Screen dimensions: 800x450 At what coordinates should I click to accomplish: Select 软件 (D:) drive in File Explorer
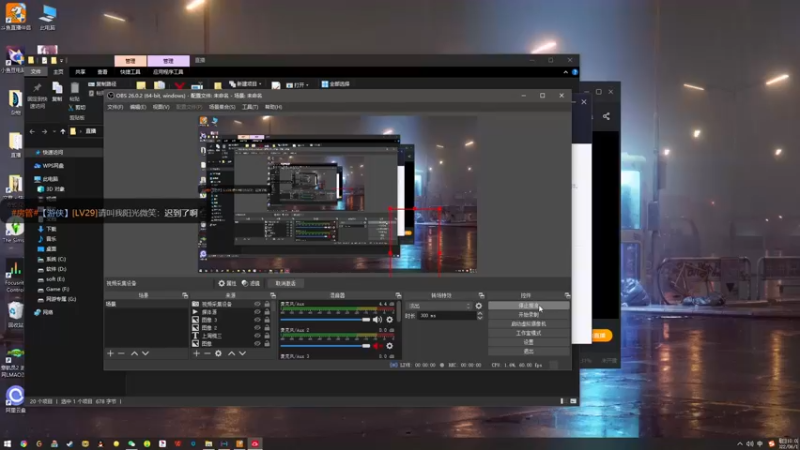pos(52,269)
